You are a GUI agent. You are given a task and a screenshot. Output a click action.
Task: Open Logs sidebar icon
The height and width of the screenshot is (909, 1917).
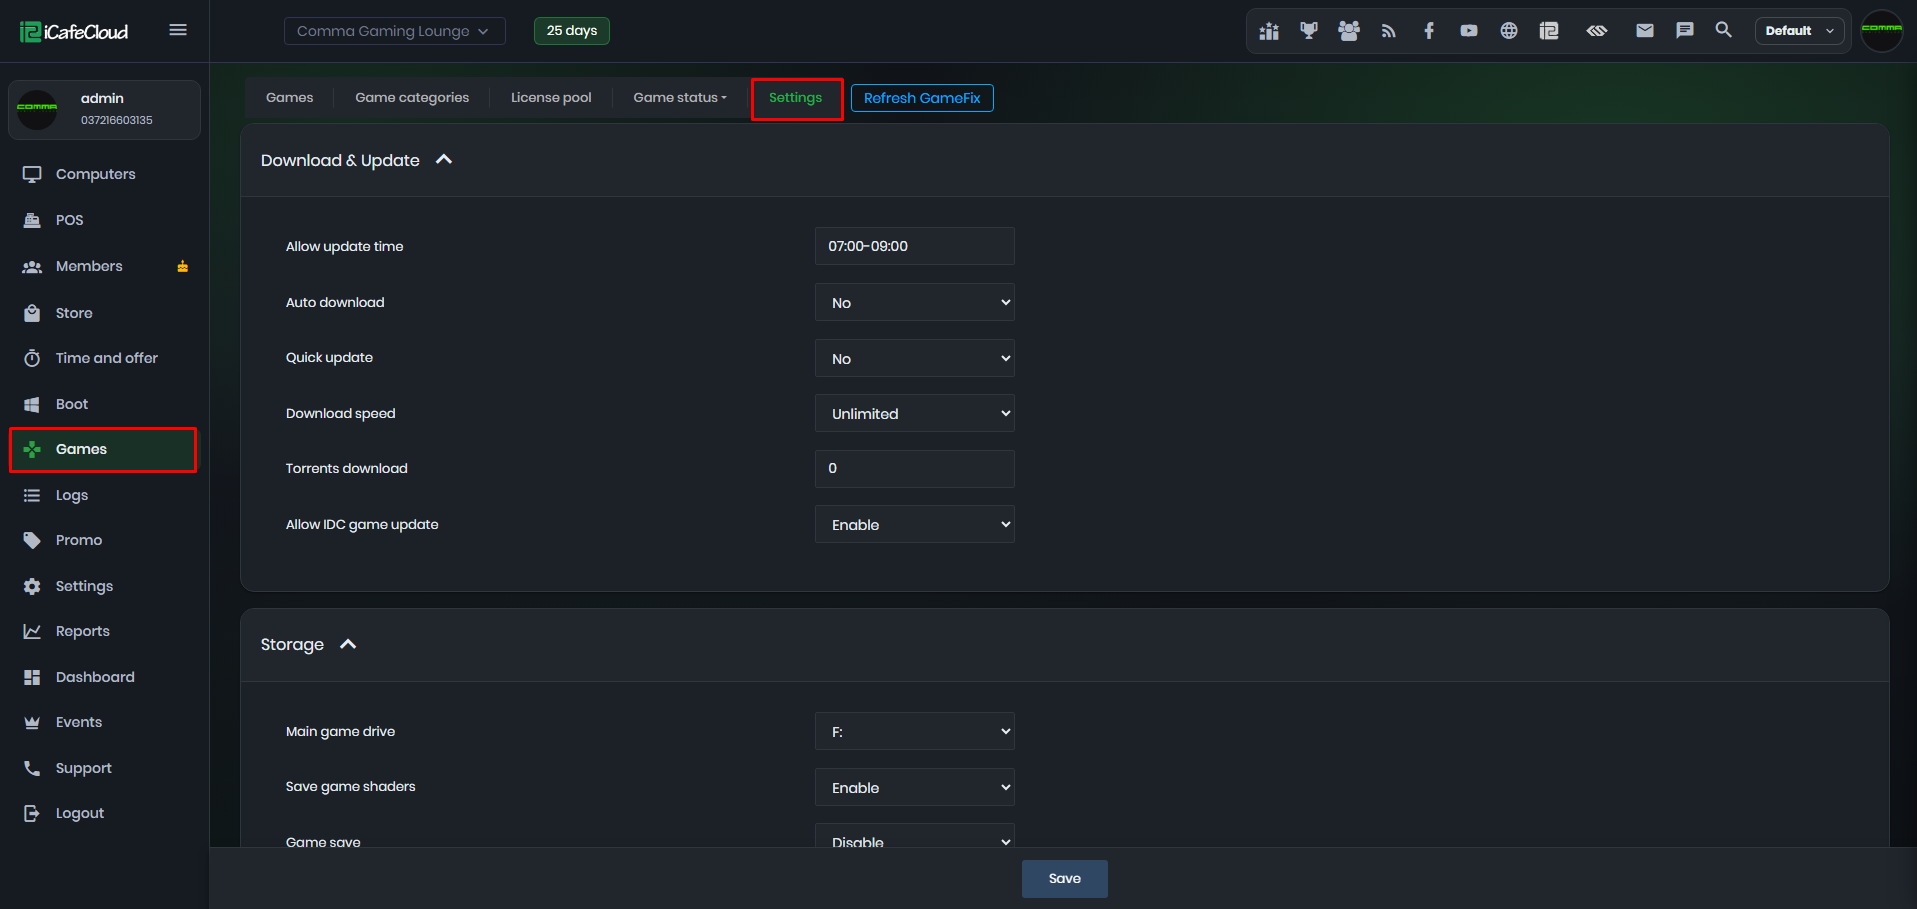point(32,495)
